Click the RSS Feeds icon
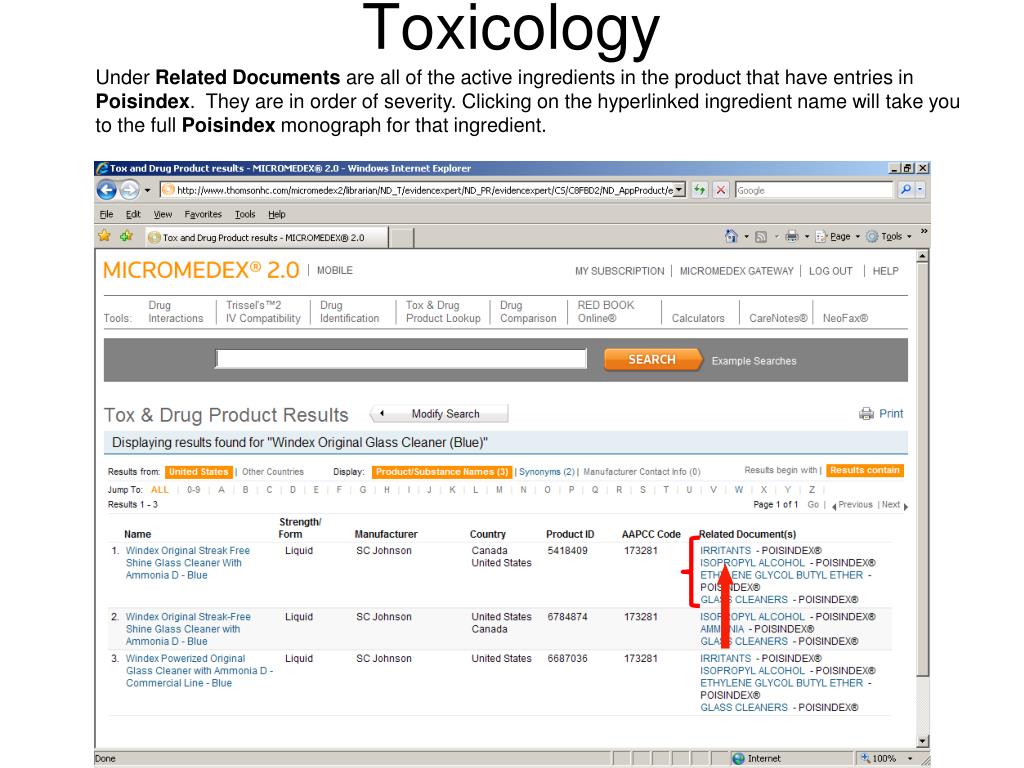The image size is (1024, 768). (761, 236)
